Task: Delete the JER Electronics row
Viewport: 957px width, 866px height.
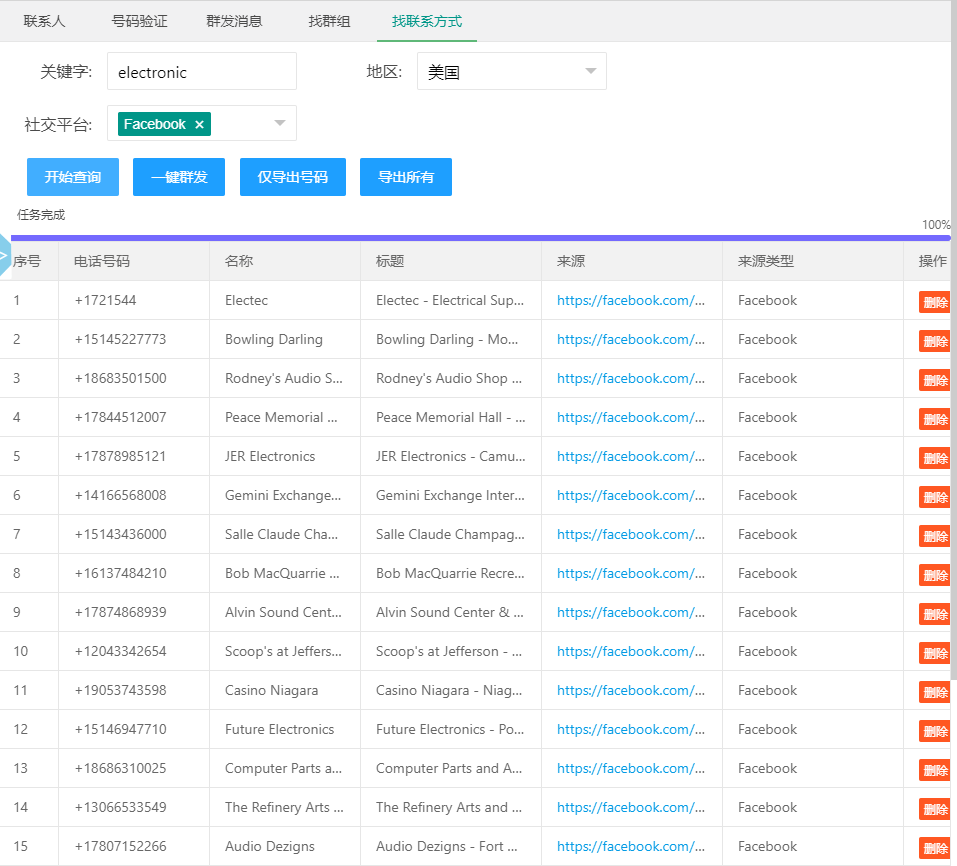Action: coord(934,458)
